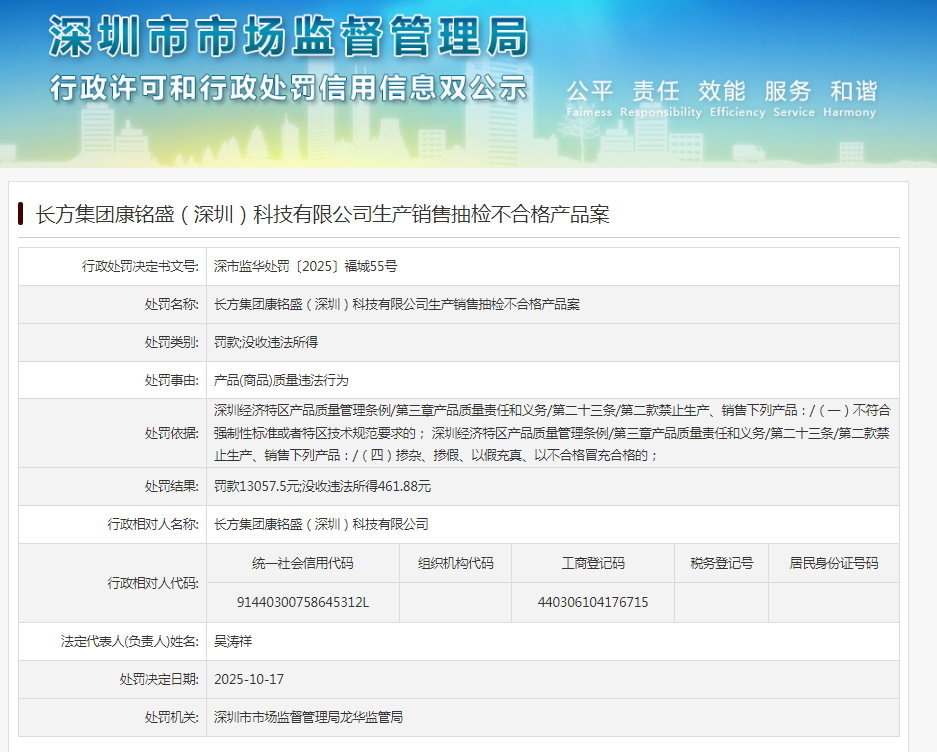Image resolution: width=937 pixels, height=752 pixels.
Task: Click the decision date 2025-10-17
Action: pyautogui.click(x=249, y=679)
